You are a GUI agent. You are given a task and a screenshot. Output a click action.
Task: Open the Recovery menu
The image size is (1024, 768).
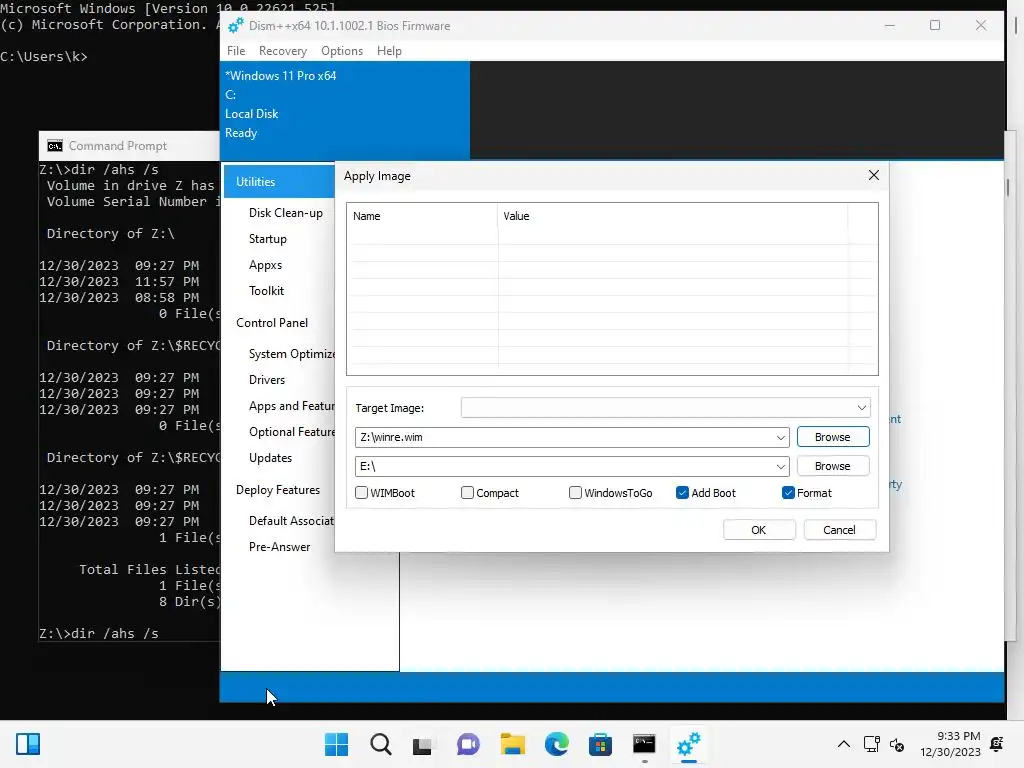[x=283, y=51]
